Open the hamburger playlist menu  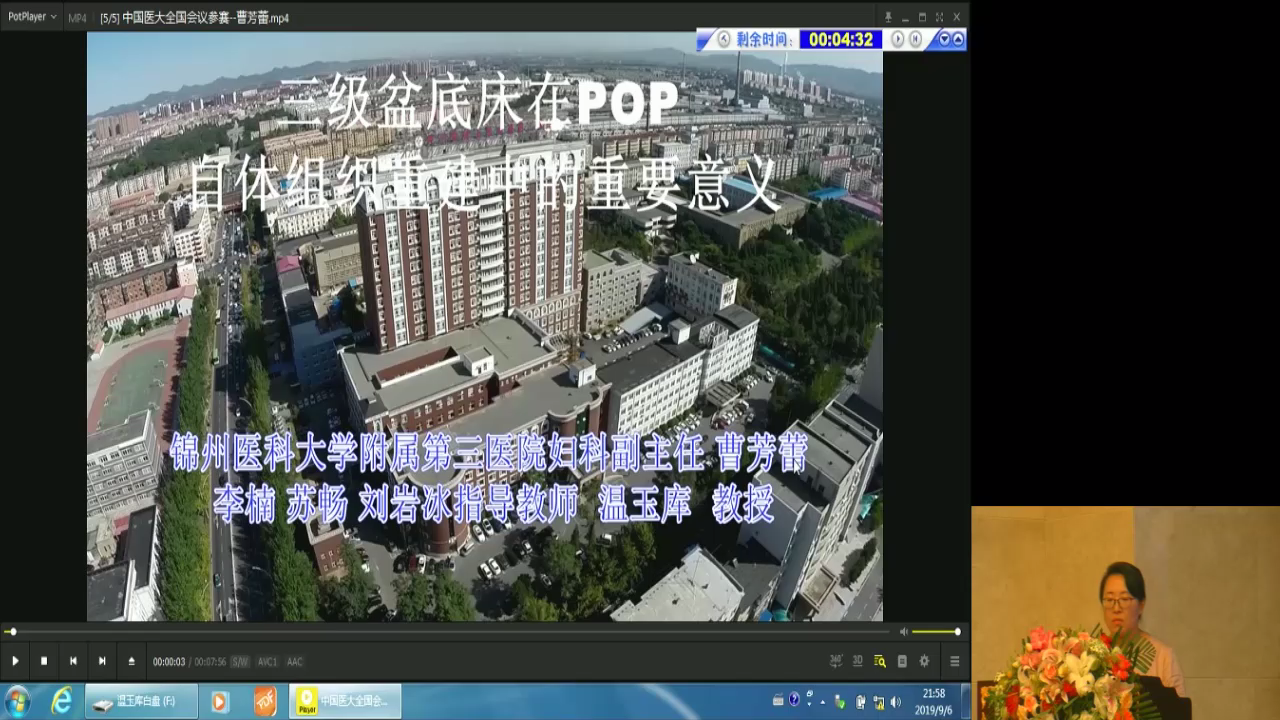[x=954, y=661]
